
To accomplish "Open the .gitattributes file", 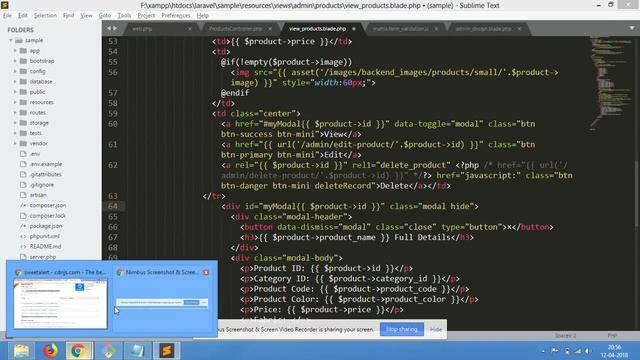I will 45,174.
